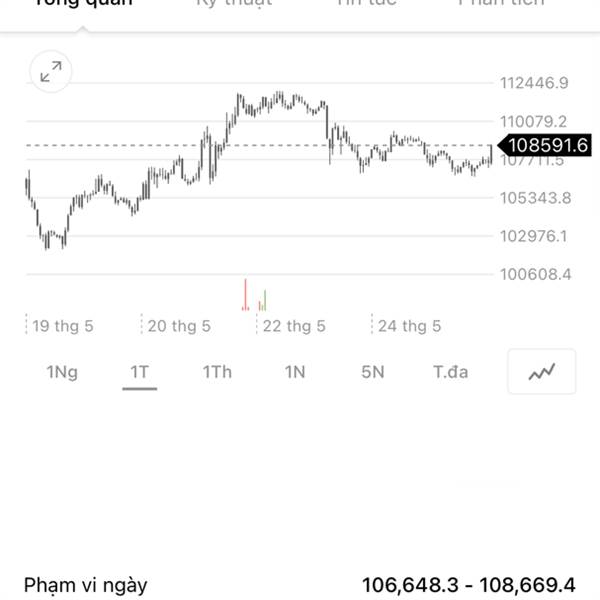The image size is (600, 600).
Task: Tap the current price label 108591.6
Action: click(545, 145)
